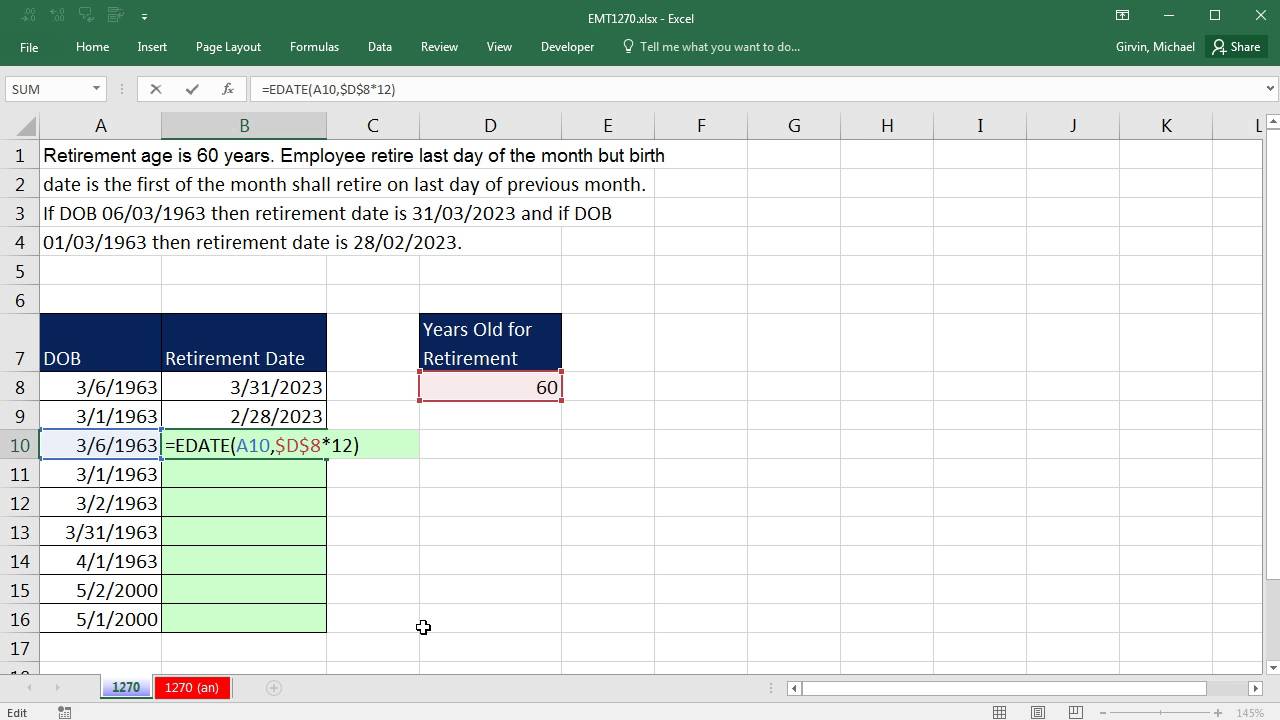Select column D header
The width and height of the screenshot is (1280, 720).
[490, 126]
